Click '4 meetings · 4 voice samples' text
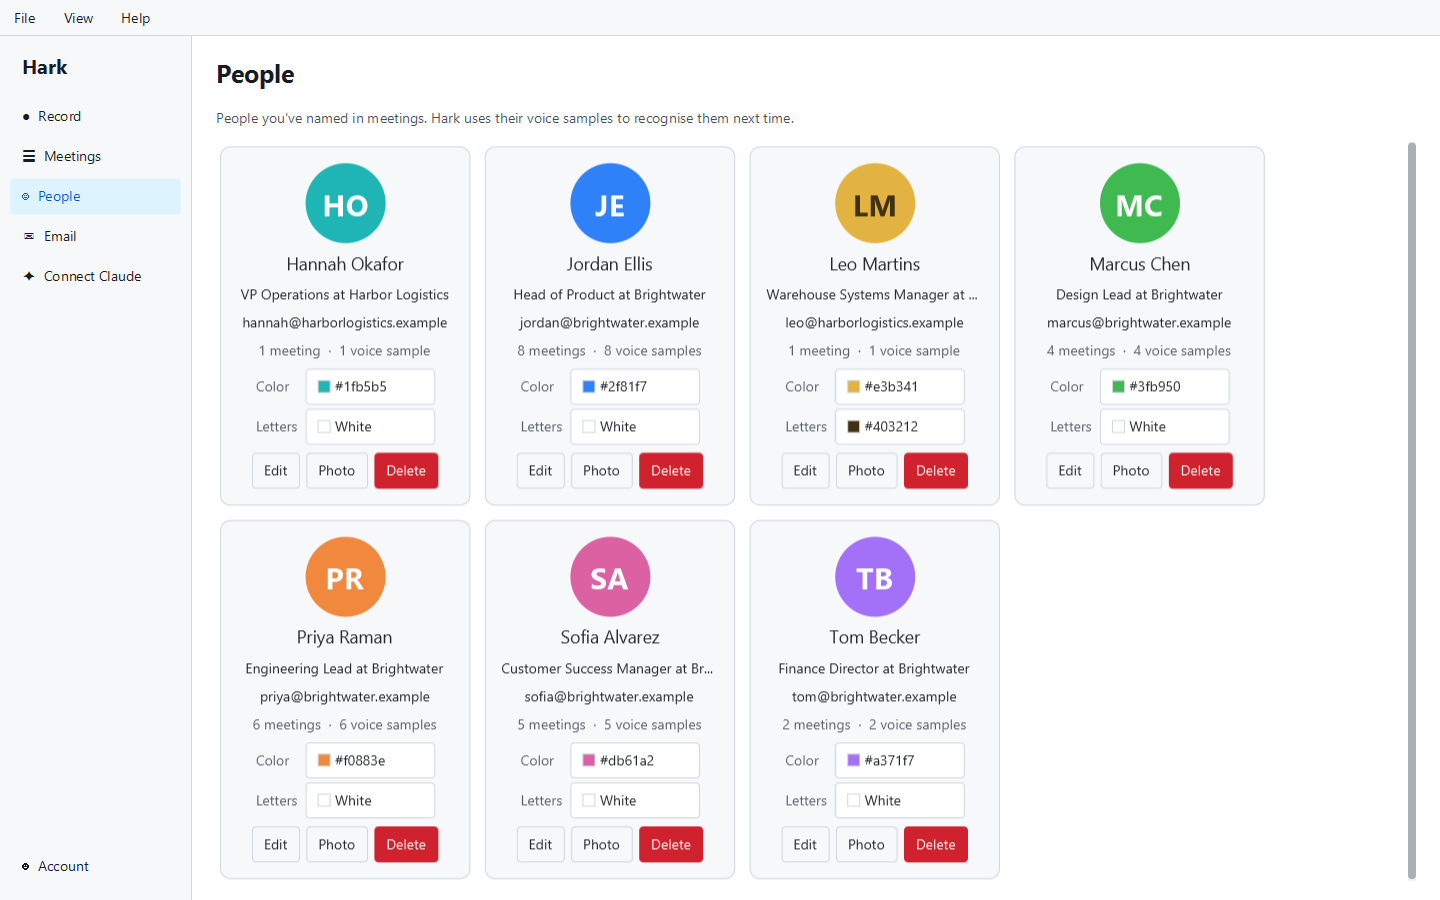The height and width of the screenshot is (900, 1440). (1140, 351)
